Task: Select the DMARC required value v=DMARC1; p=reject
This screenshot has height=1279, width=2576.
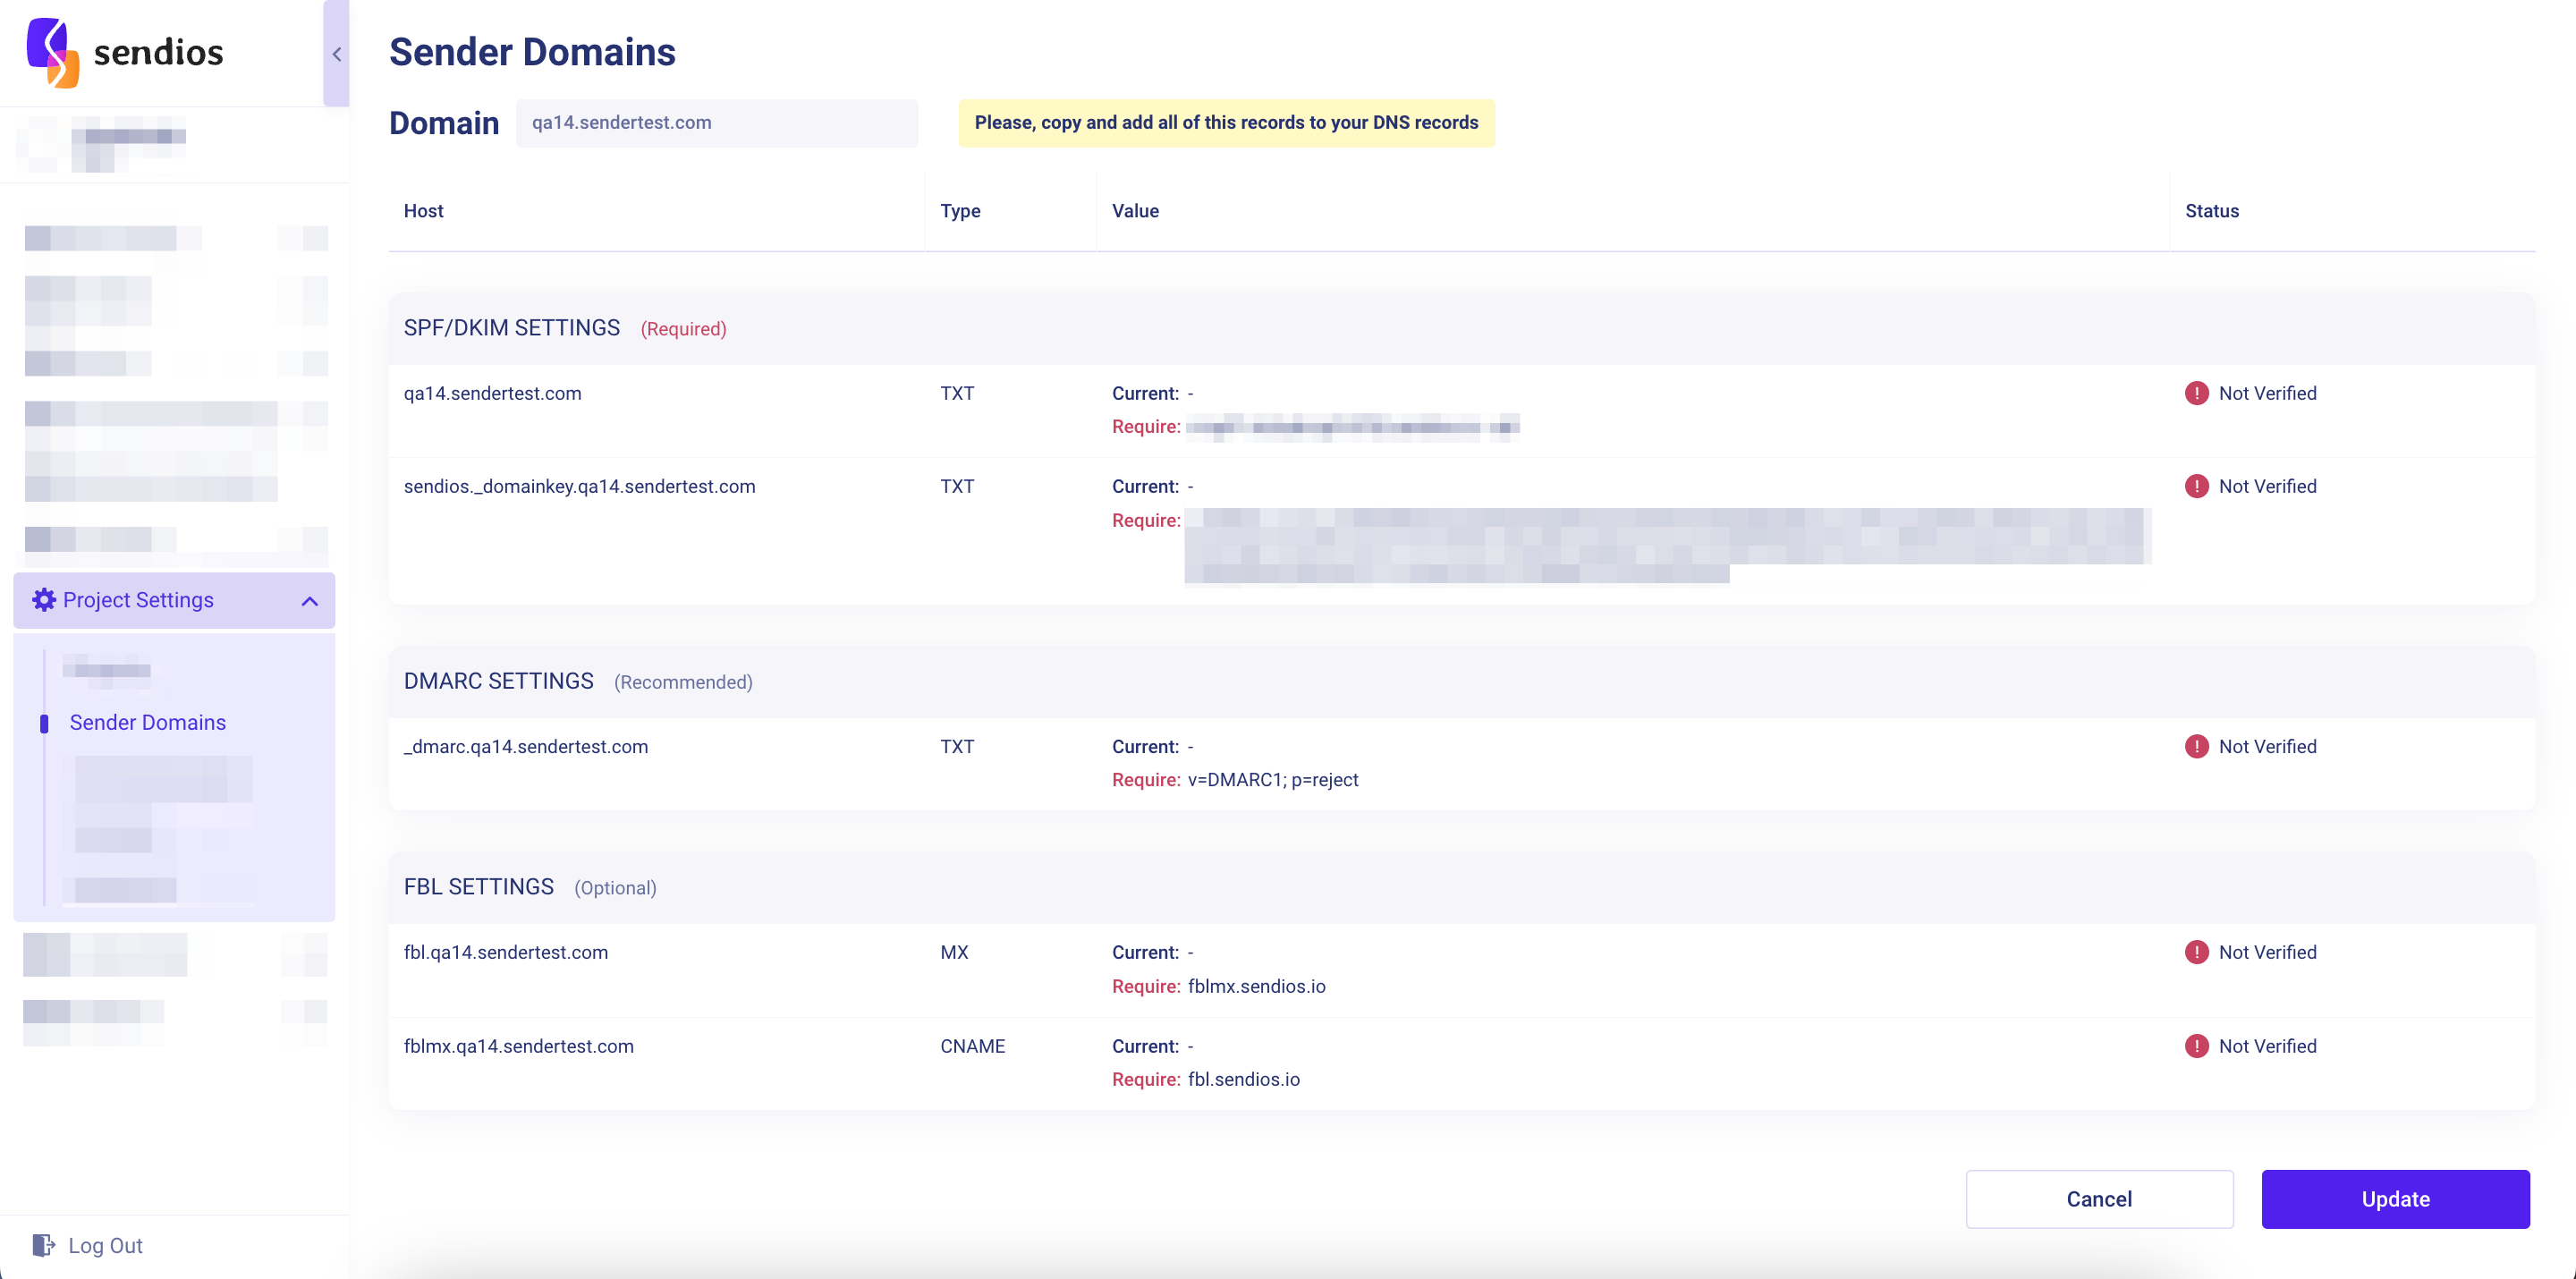Action: click(1272, 780)
